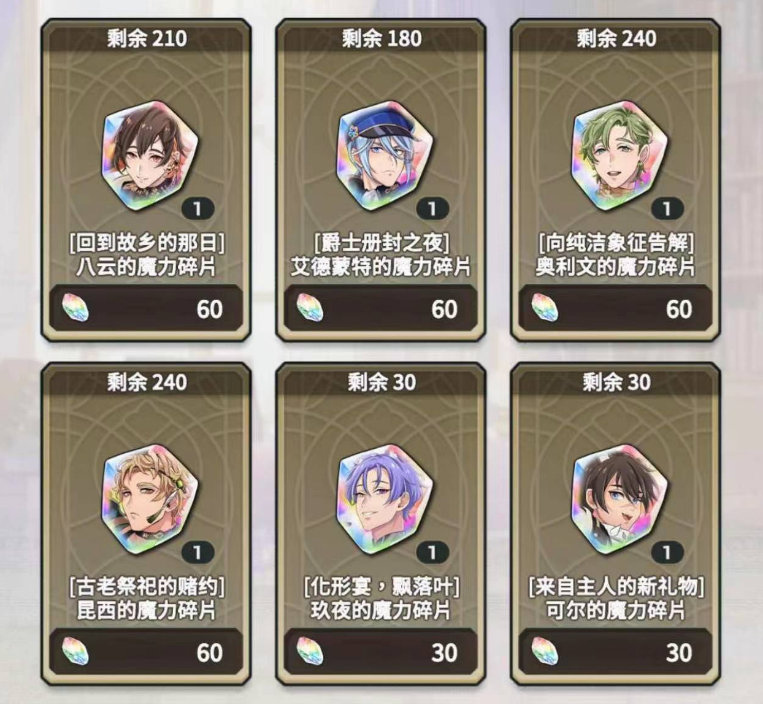Select 艾德蒙特's magic fragment portrait icon
763x704 pixels.
click(x=384, y=156)
